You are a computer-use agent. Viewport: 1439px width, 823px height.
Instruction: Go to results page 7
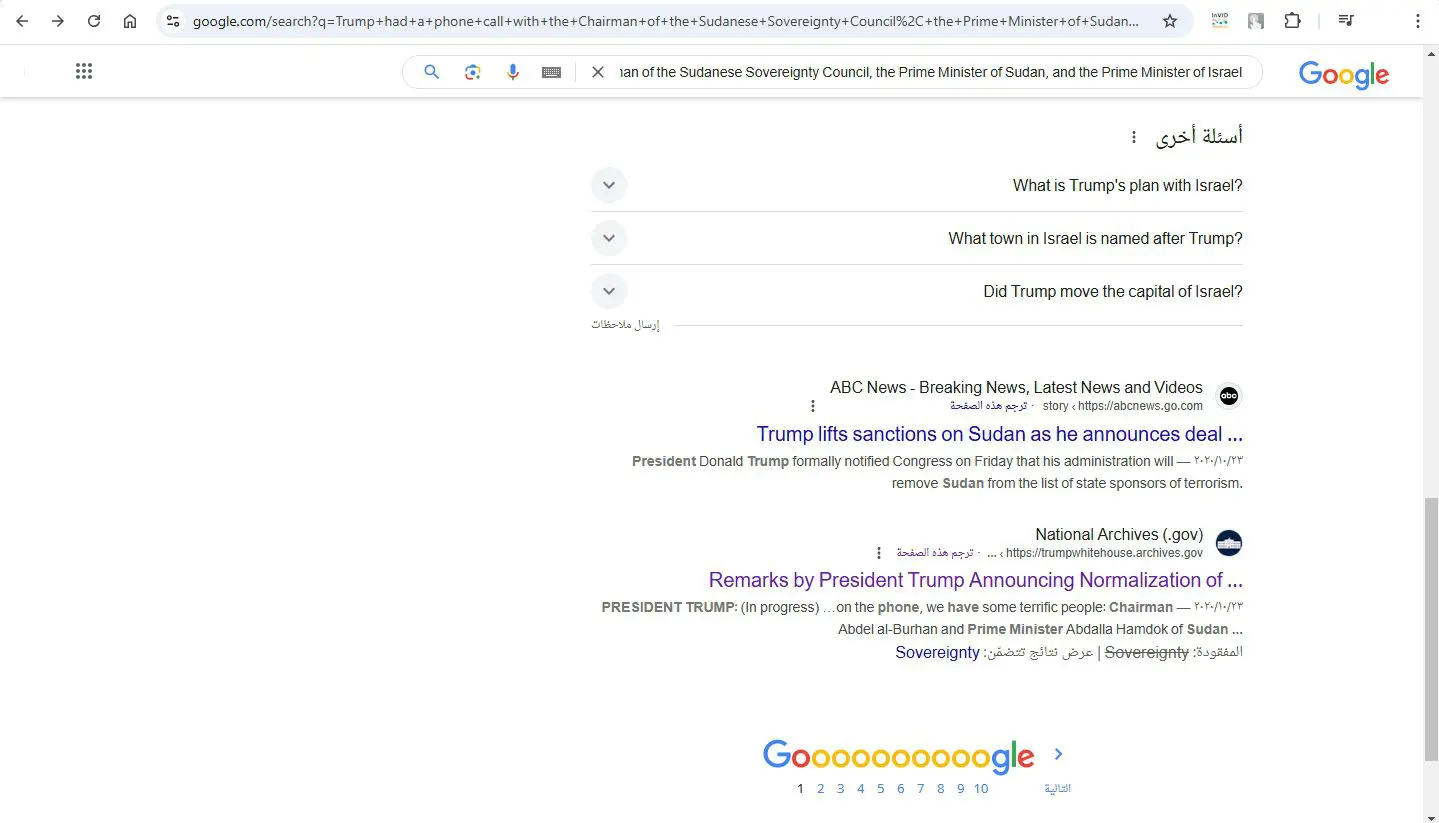pyautogui.click(x=920, y=789)
